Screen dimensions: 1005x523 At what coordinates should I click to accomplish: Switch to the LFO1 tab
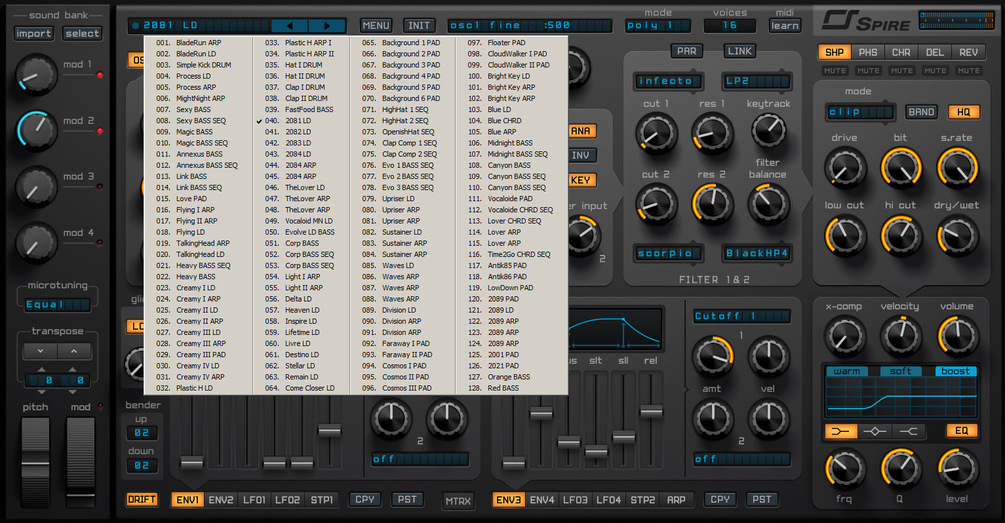coord(254,499)
